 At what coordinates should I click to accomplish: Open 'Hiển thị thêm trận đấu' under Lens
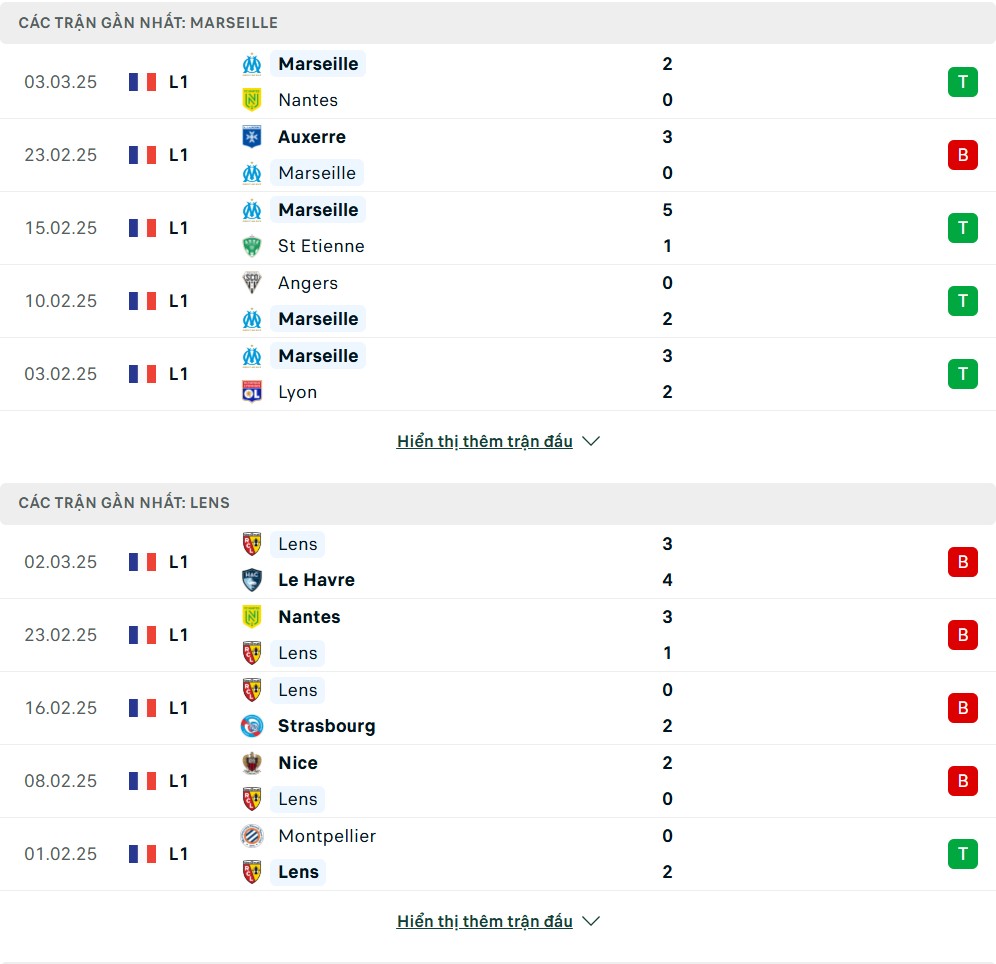(x=485, y=921)
